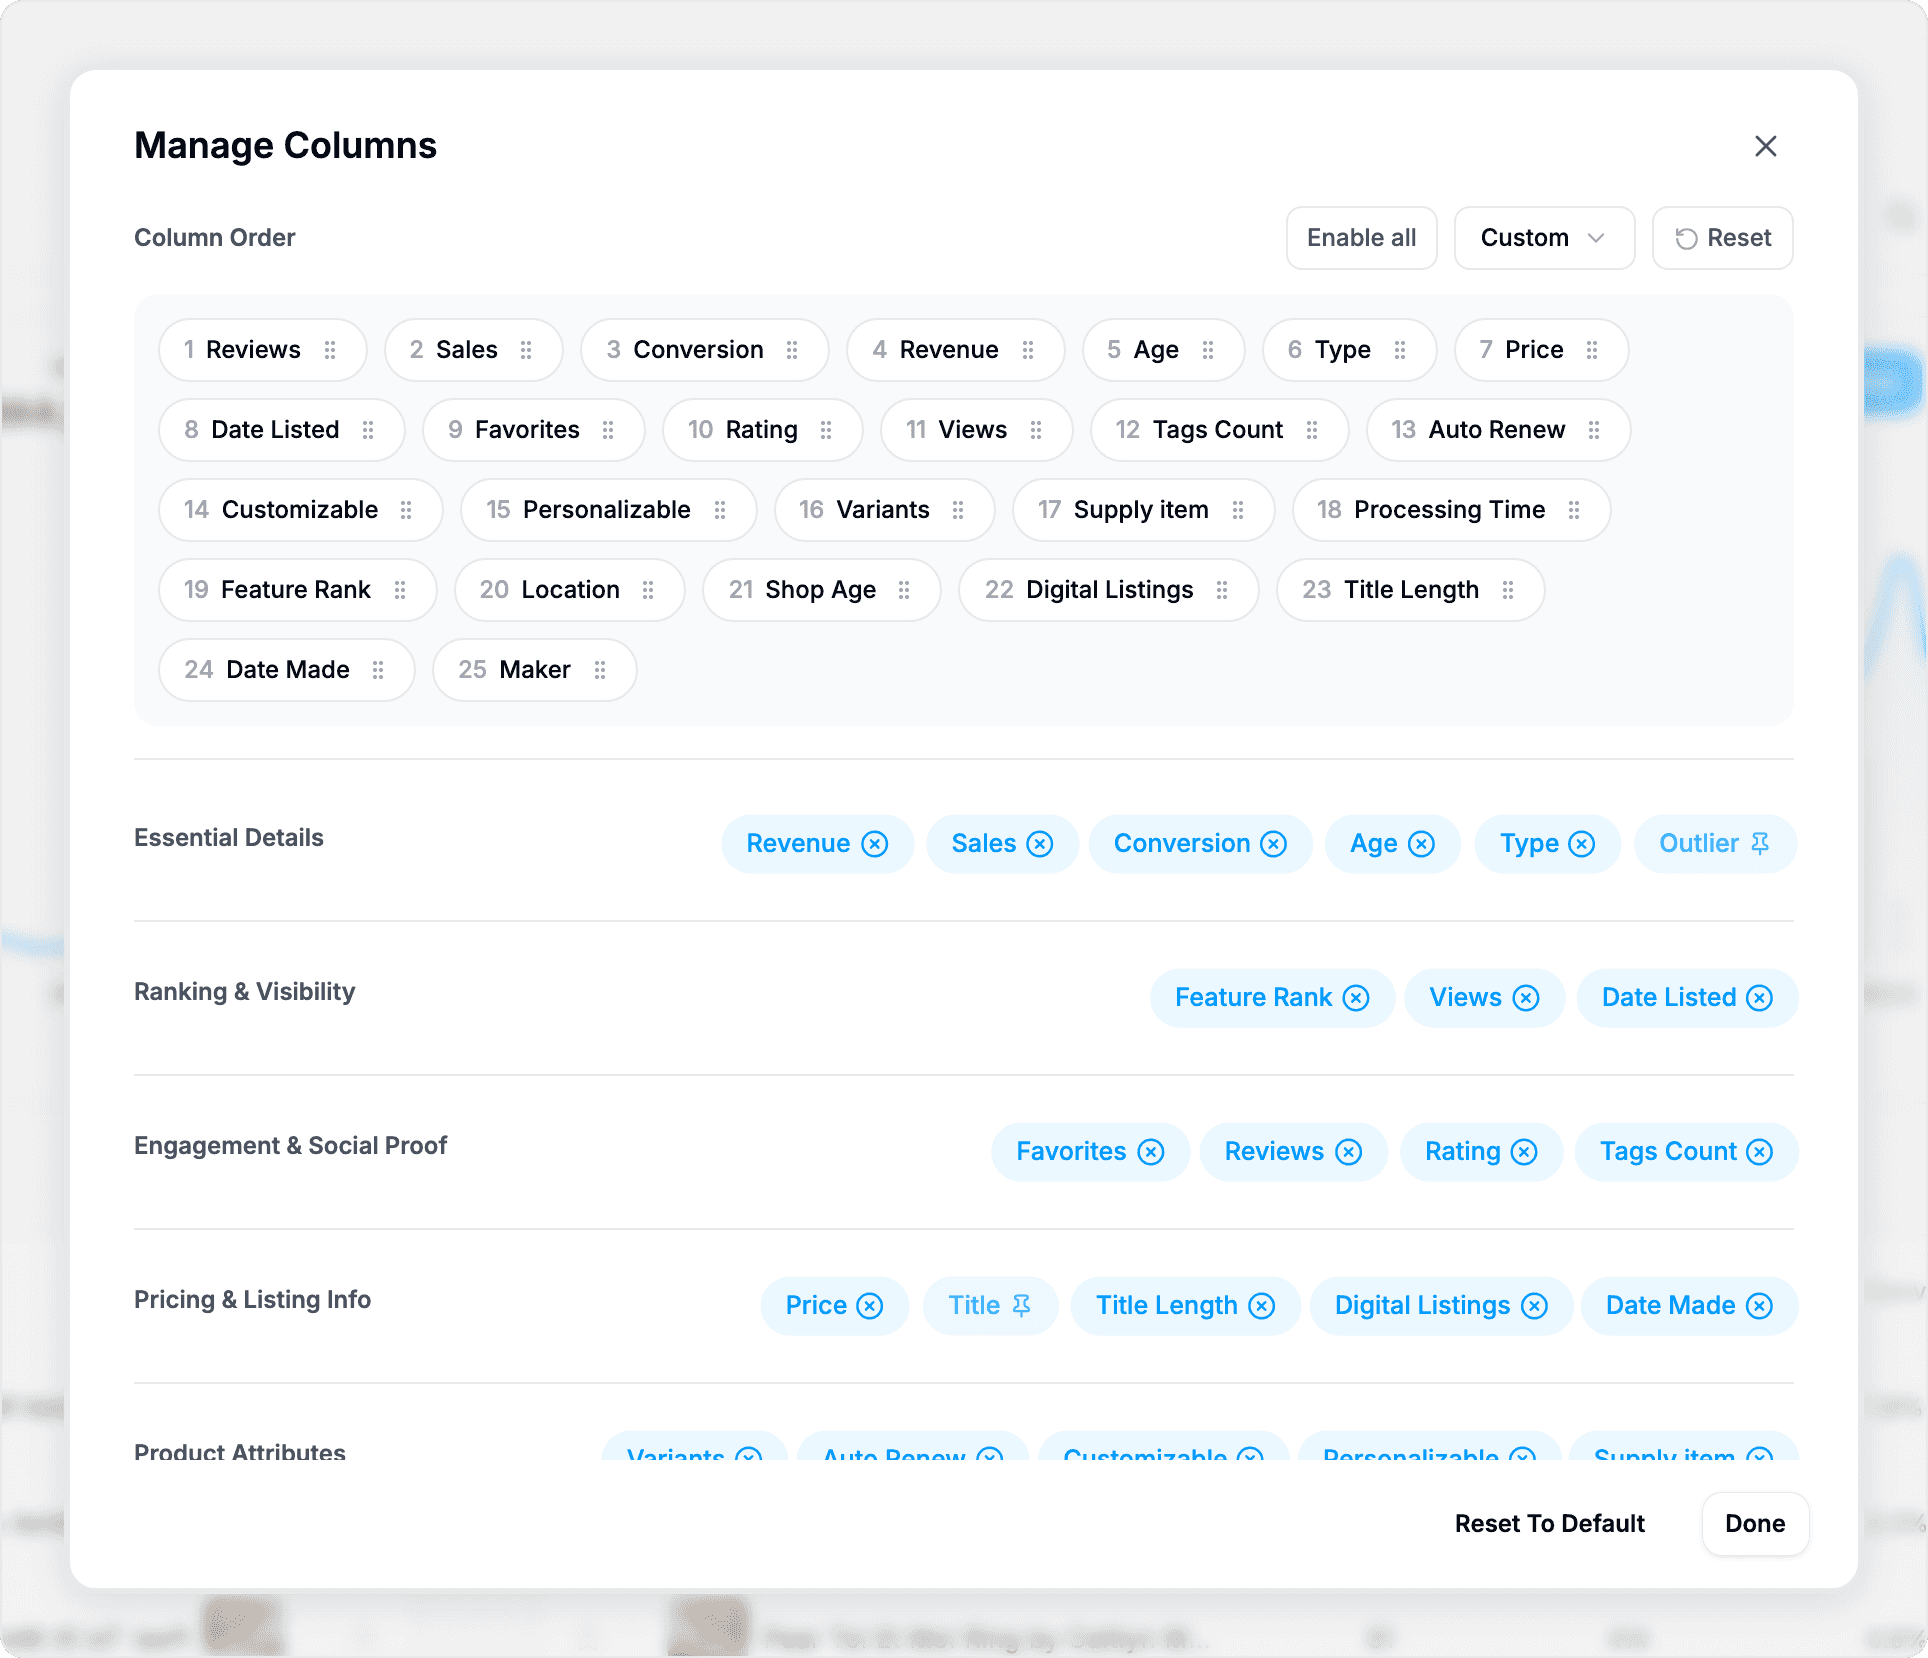Screen dimensions: 1928x1658
Task: Toggle off the Views column chip
Action: click(x=1484, y=998)
